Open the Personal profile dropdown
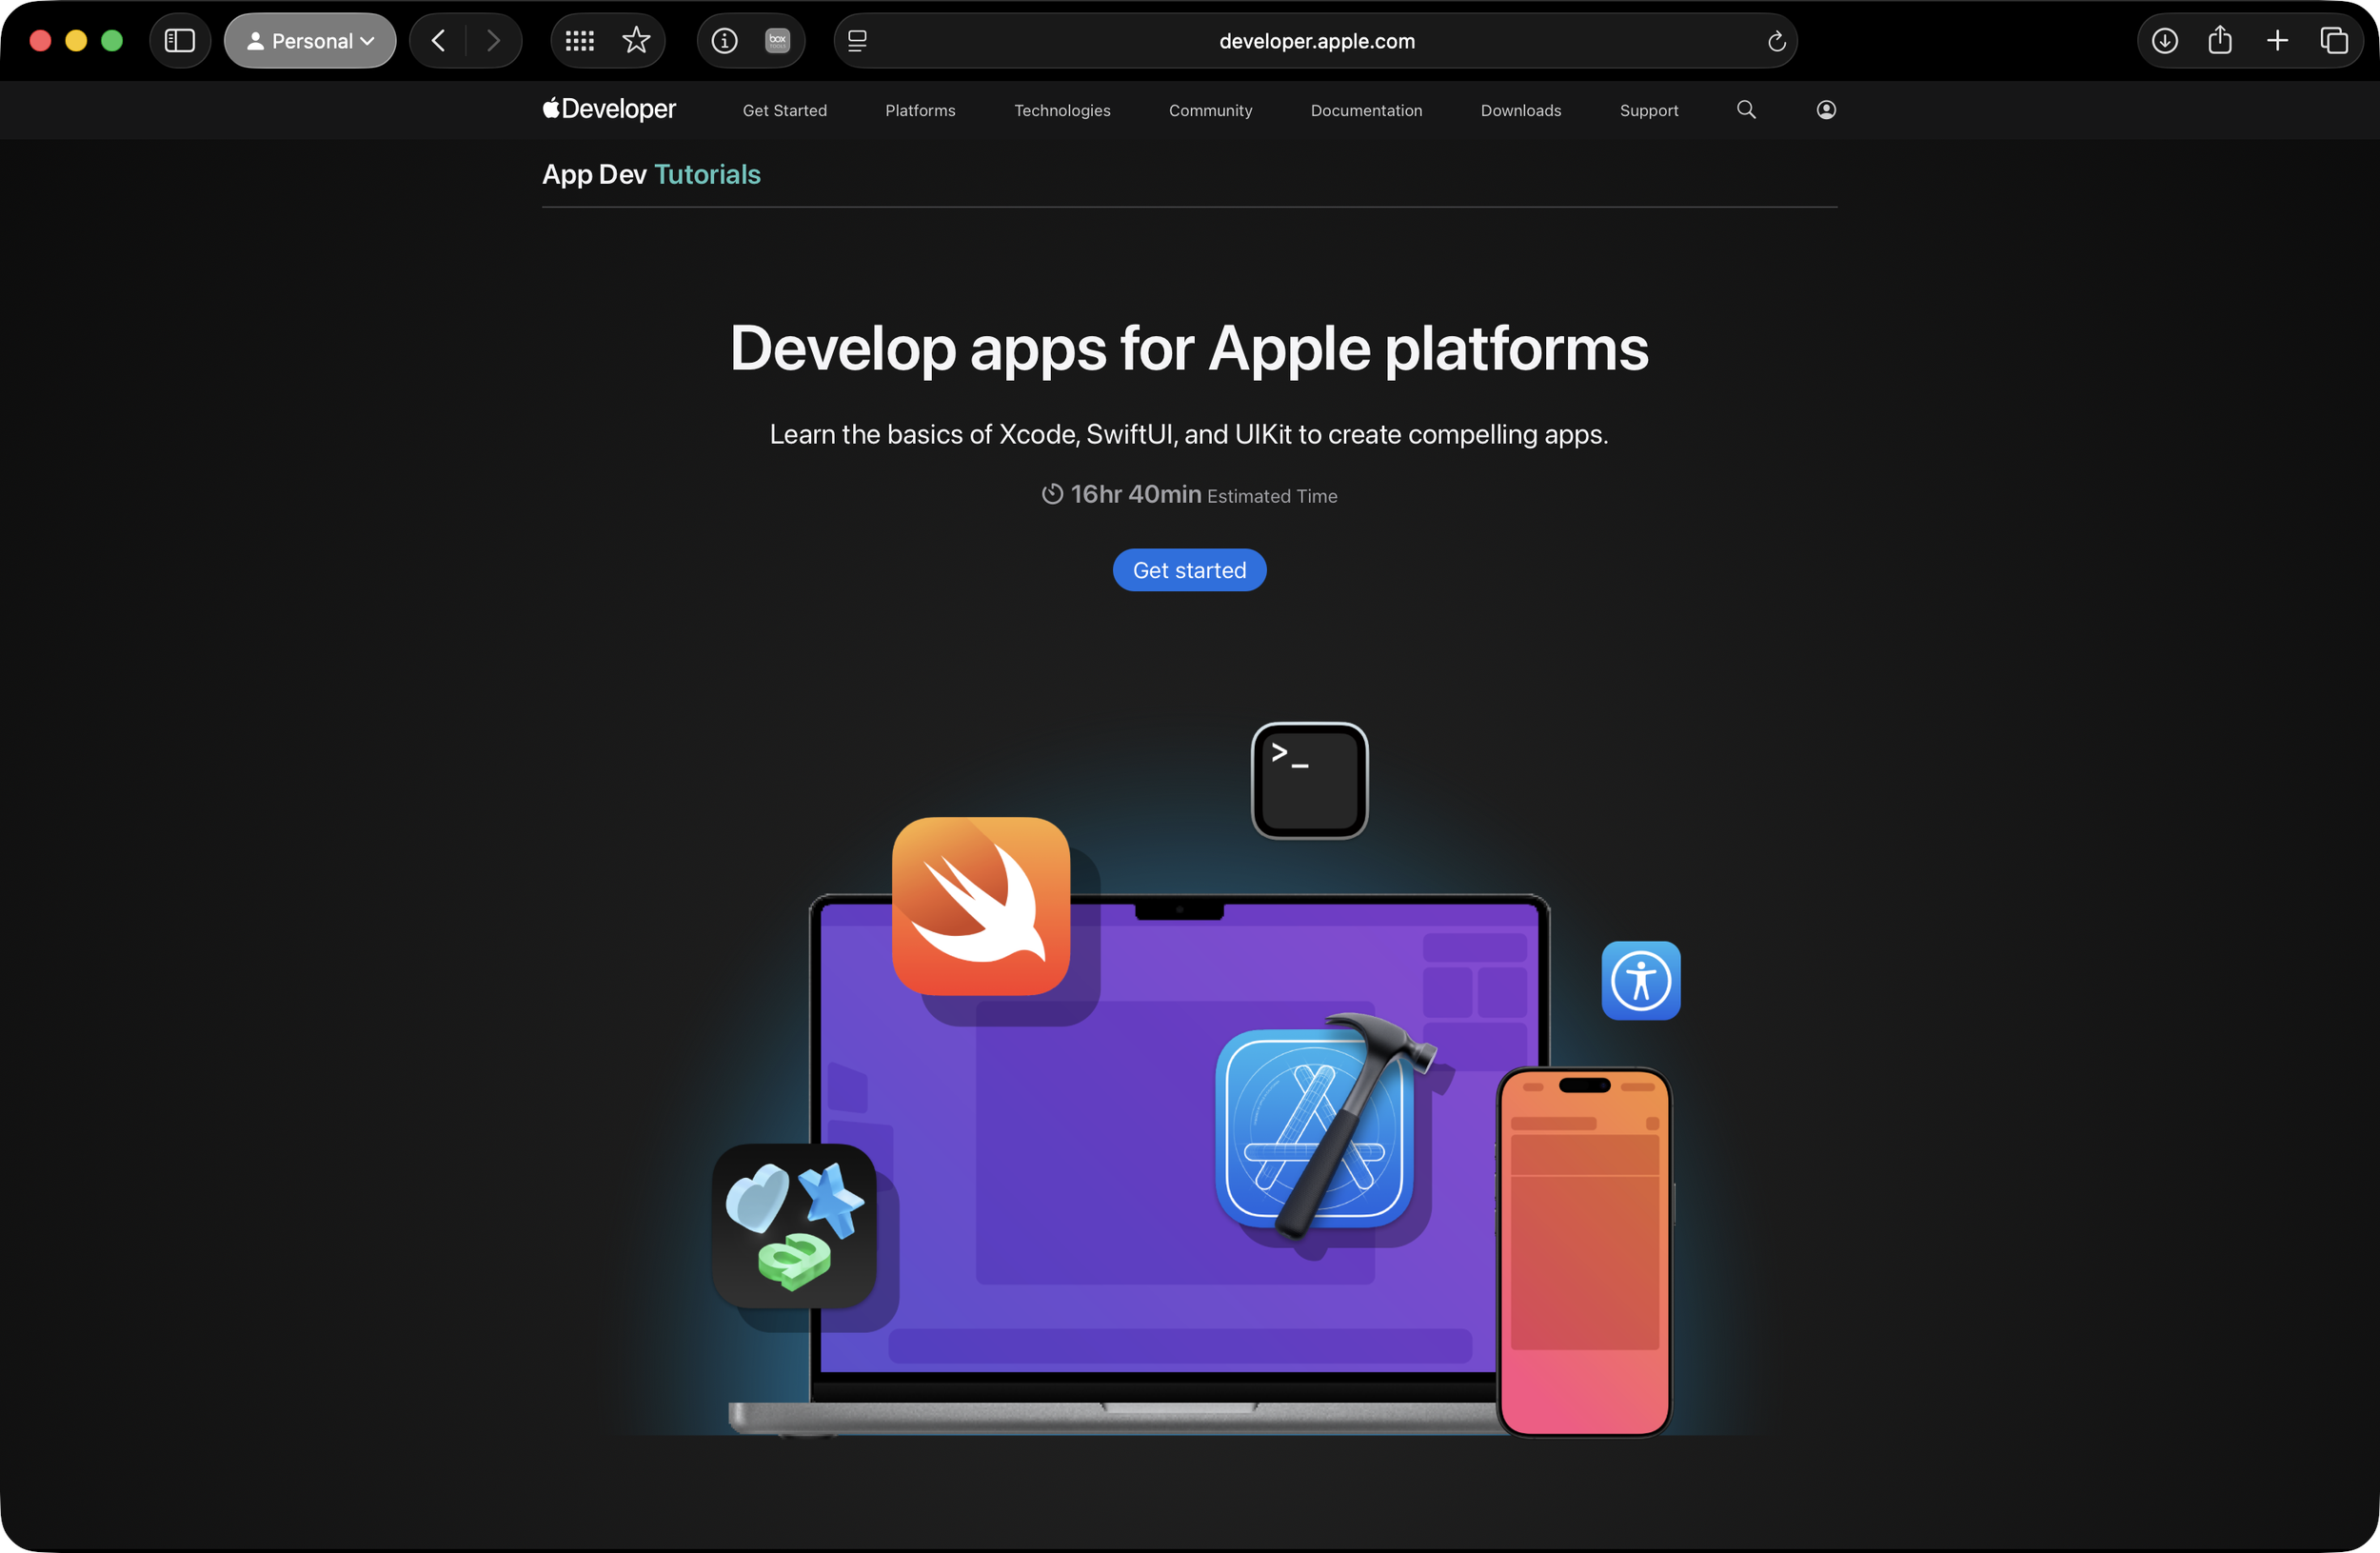 tap(310, 41)
